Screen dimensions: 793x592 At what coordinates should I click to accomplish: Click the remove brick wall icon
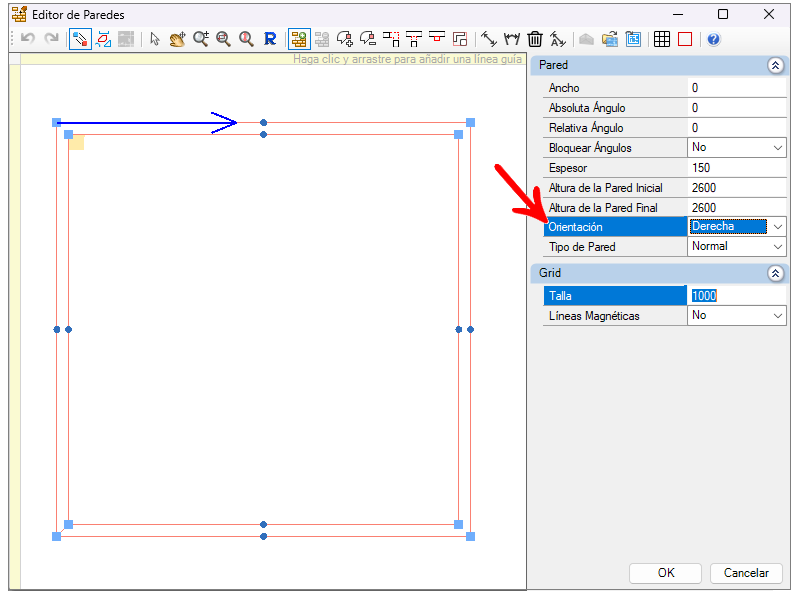(x=322, y=39)
